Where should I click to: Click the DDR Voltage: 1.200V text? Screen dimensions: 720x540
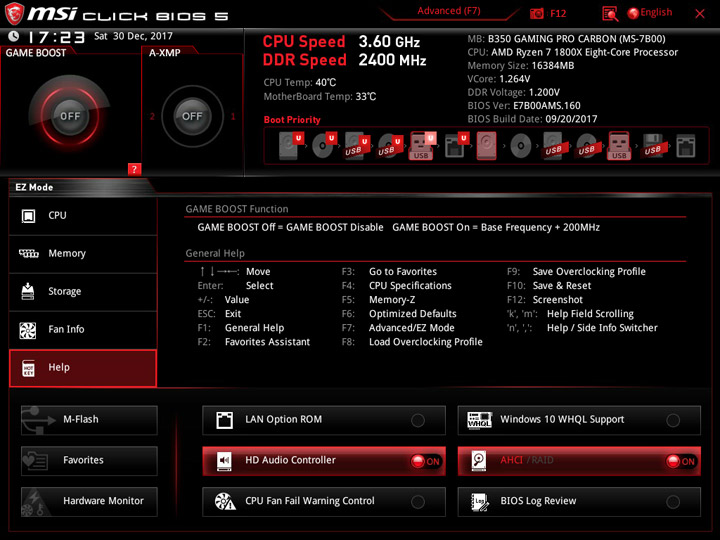click(x=513, y=92)
